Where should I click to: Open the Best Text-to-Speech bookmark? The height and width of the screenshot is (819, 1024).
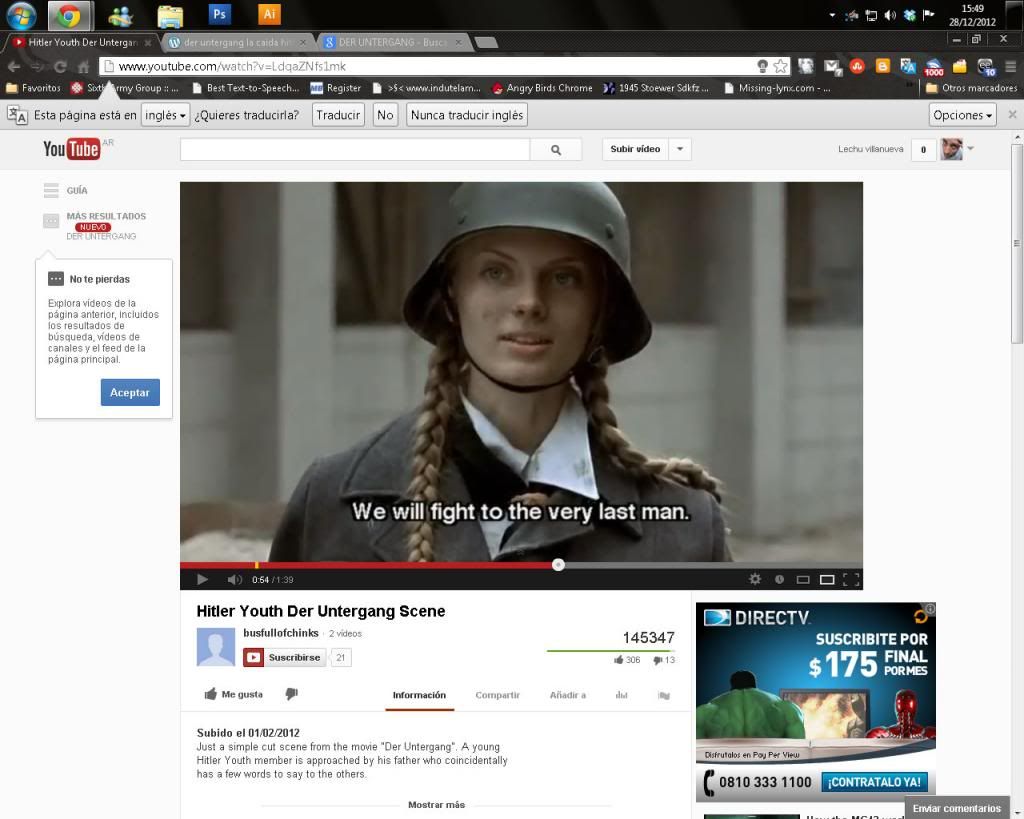click(x=246, y=88)
